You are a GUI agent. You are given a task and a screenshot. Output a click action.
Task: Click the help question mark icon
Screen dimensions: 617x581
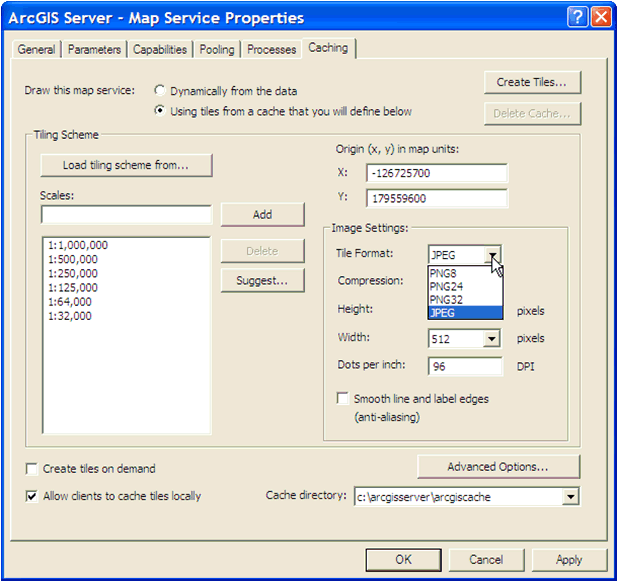pos(577,17)
